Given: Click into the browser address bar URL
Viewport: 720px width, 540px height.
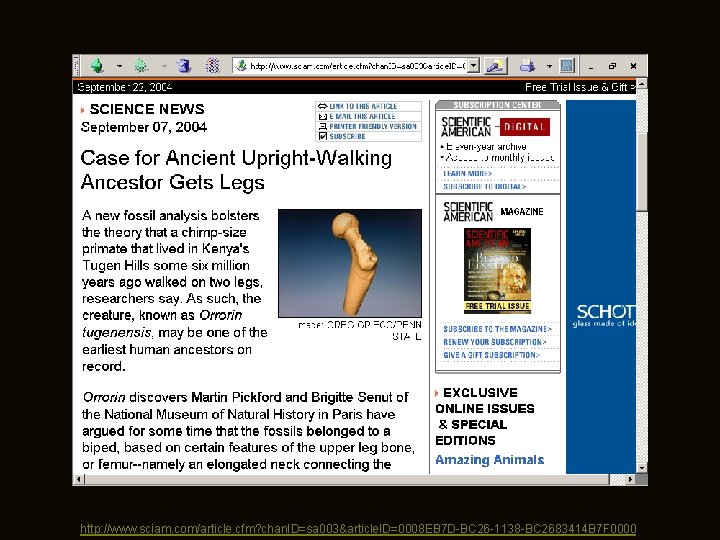Looking at the screenshot, I should pos(358,66).
